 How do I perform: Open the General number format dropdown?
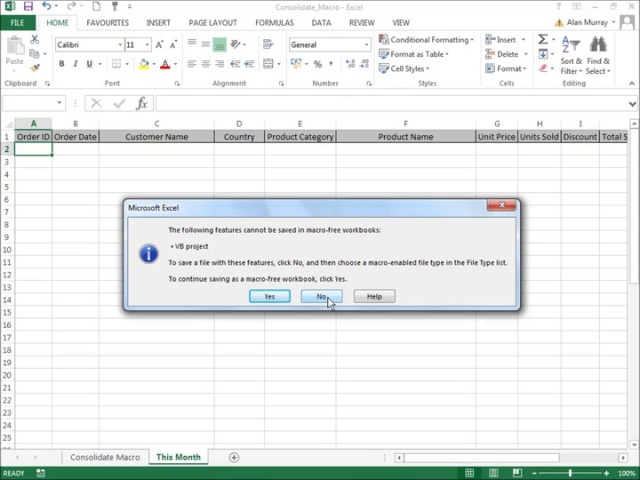(x=366, y=45)
